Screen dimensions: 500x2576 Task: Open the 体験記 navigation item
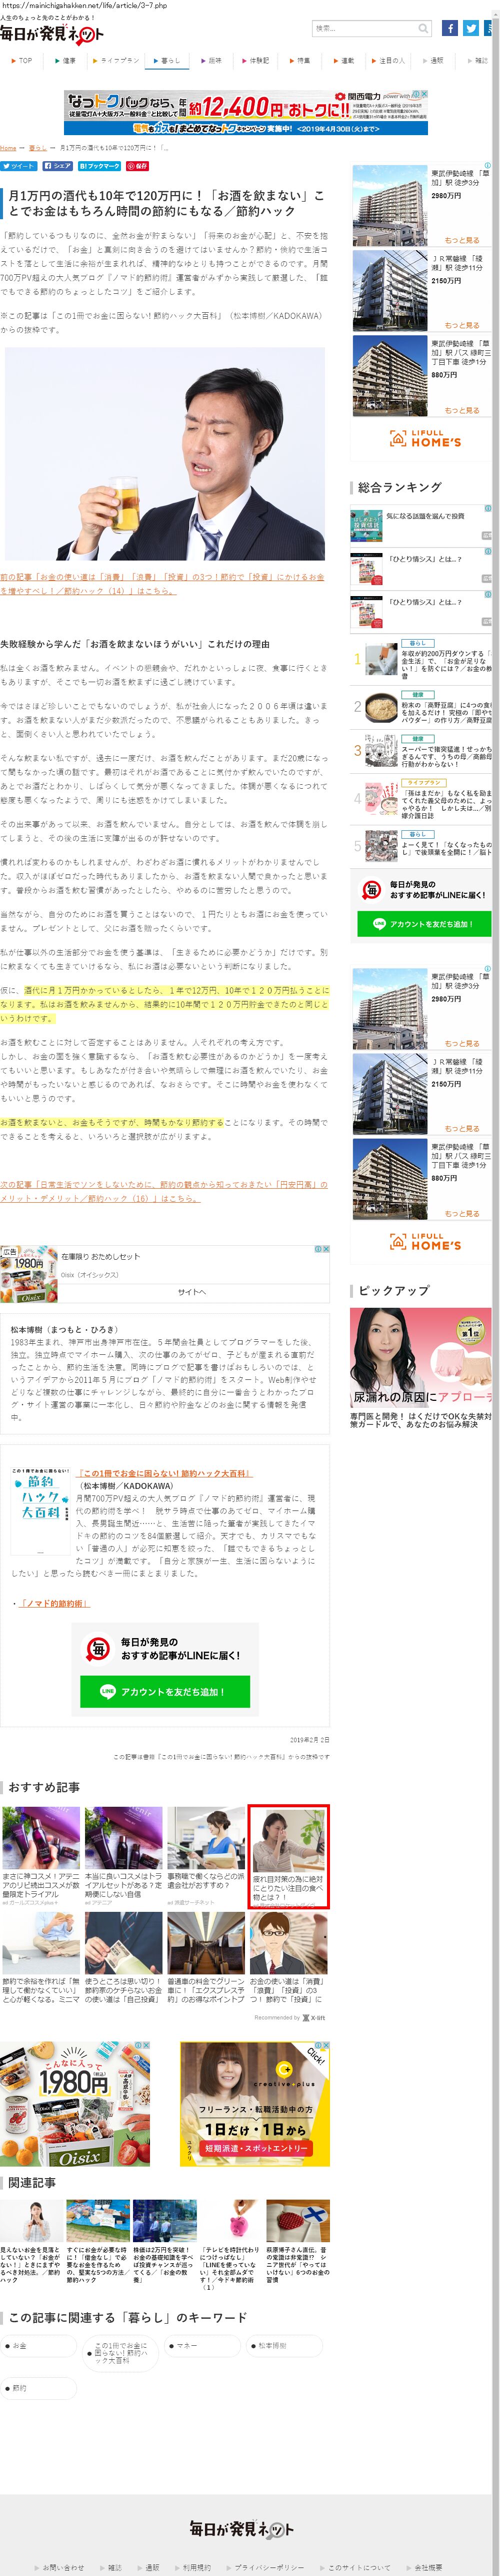click(x=257, y=61)
